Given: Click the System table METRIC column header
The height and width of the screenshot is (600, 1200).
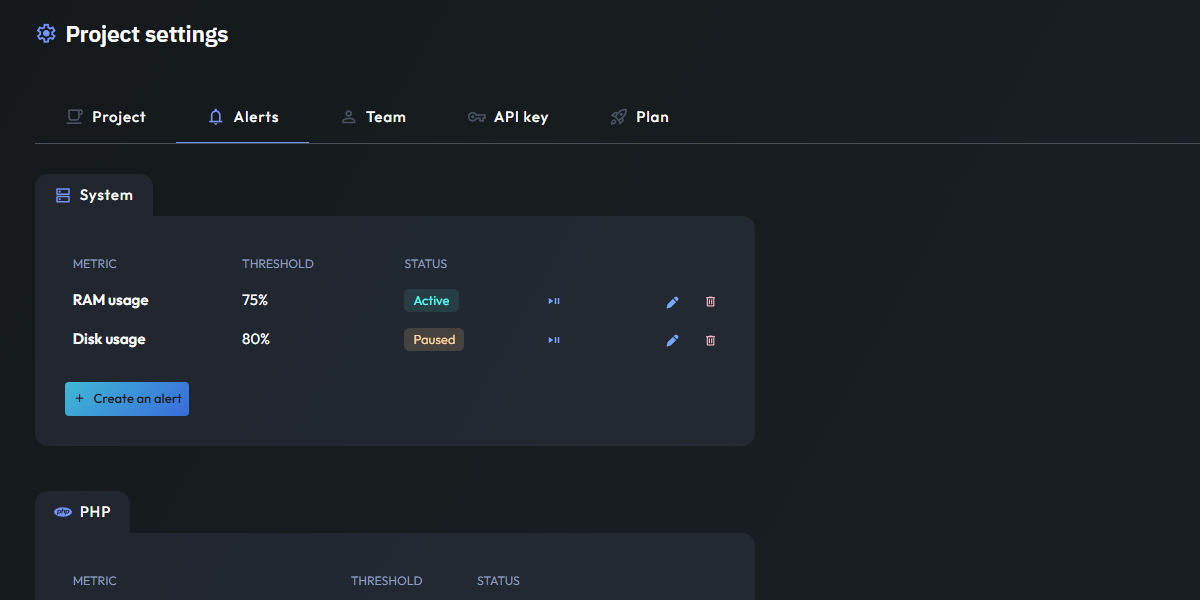Looking at the screenshot, I should (x=95, y=264).
